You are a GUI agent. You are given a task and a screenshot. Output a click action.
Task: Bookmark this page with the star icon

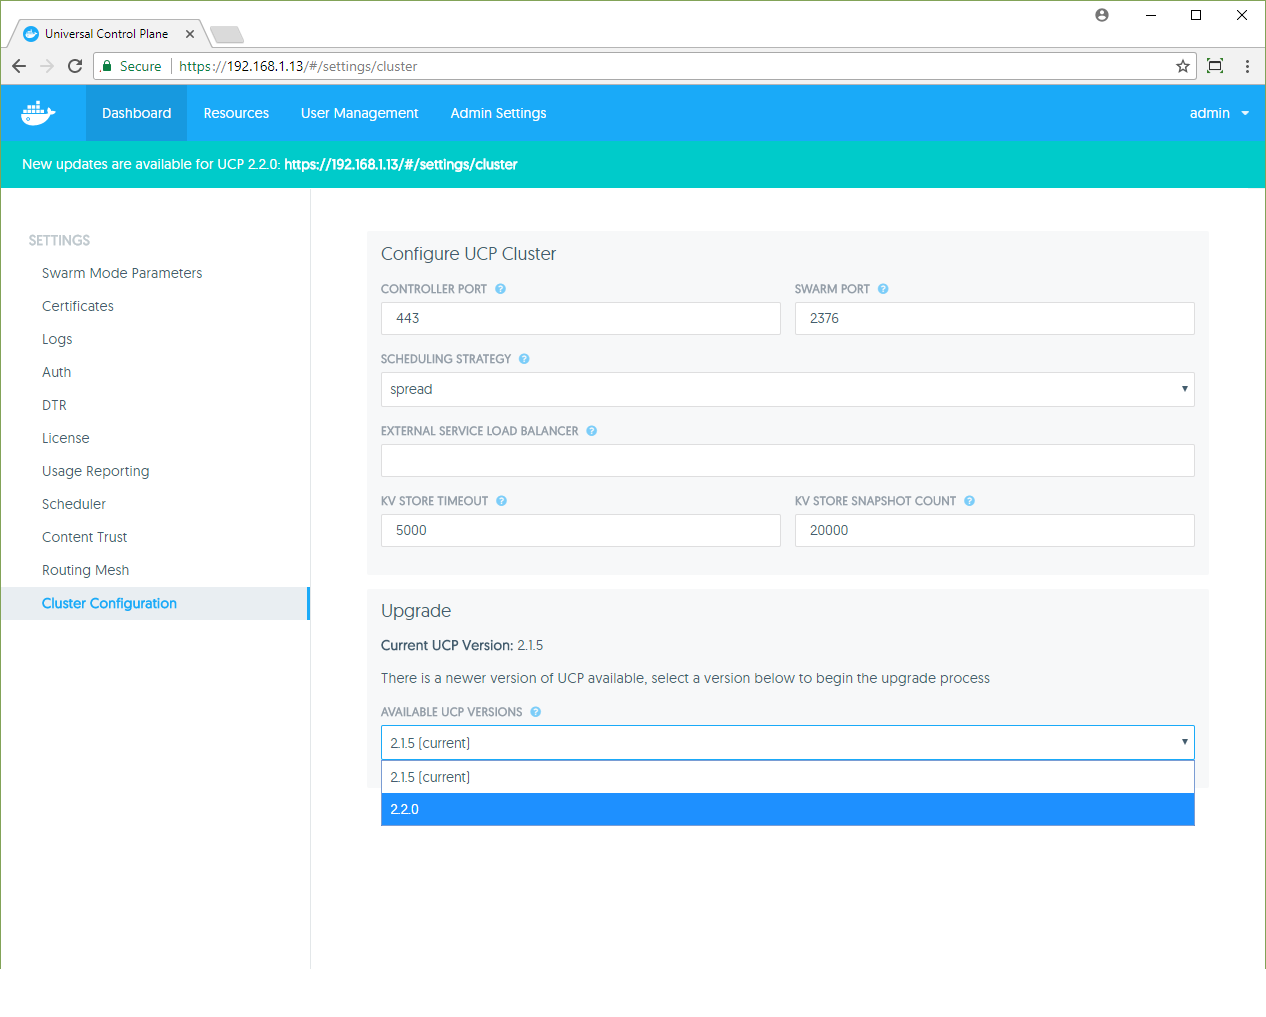1183,66
